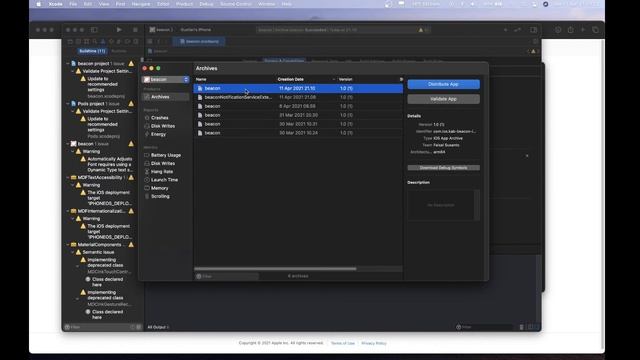This screenshot has width=640, height=360.
Task: Select beacon archive from 30 Mar 10.24
Action: click(298, 133)
